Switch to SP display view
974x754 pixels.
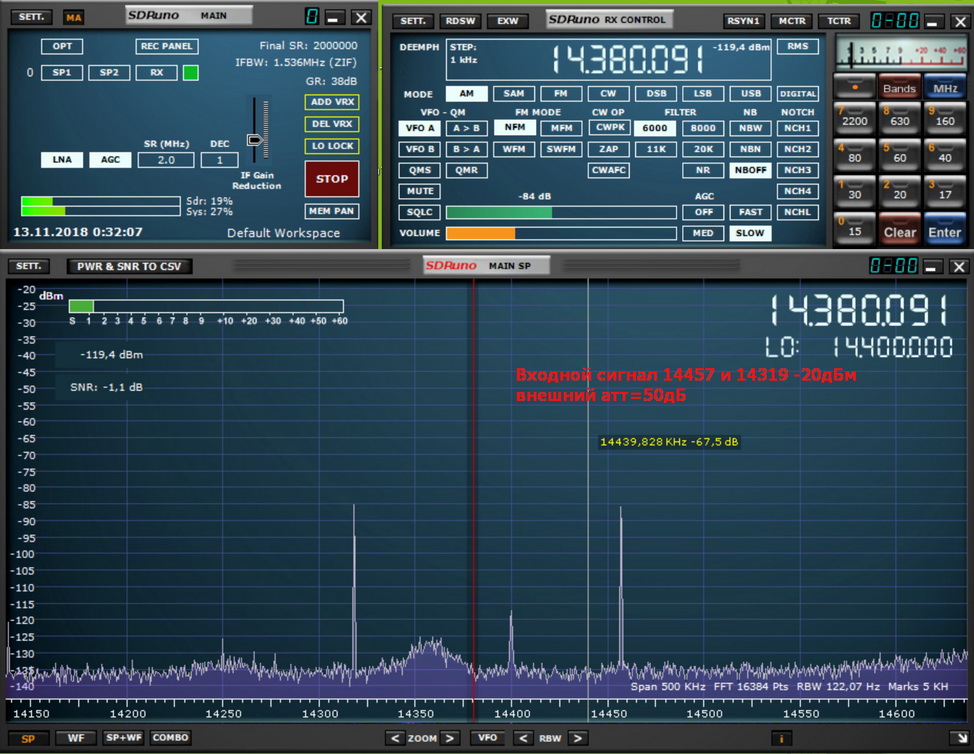28,738
